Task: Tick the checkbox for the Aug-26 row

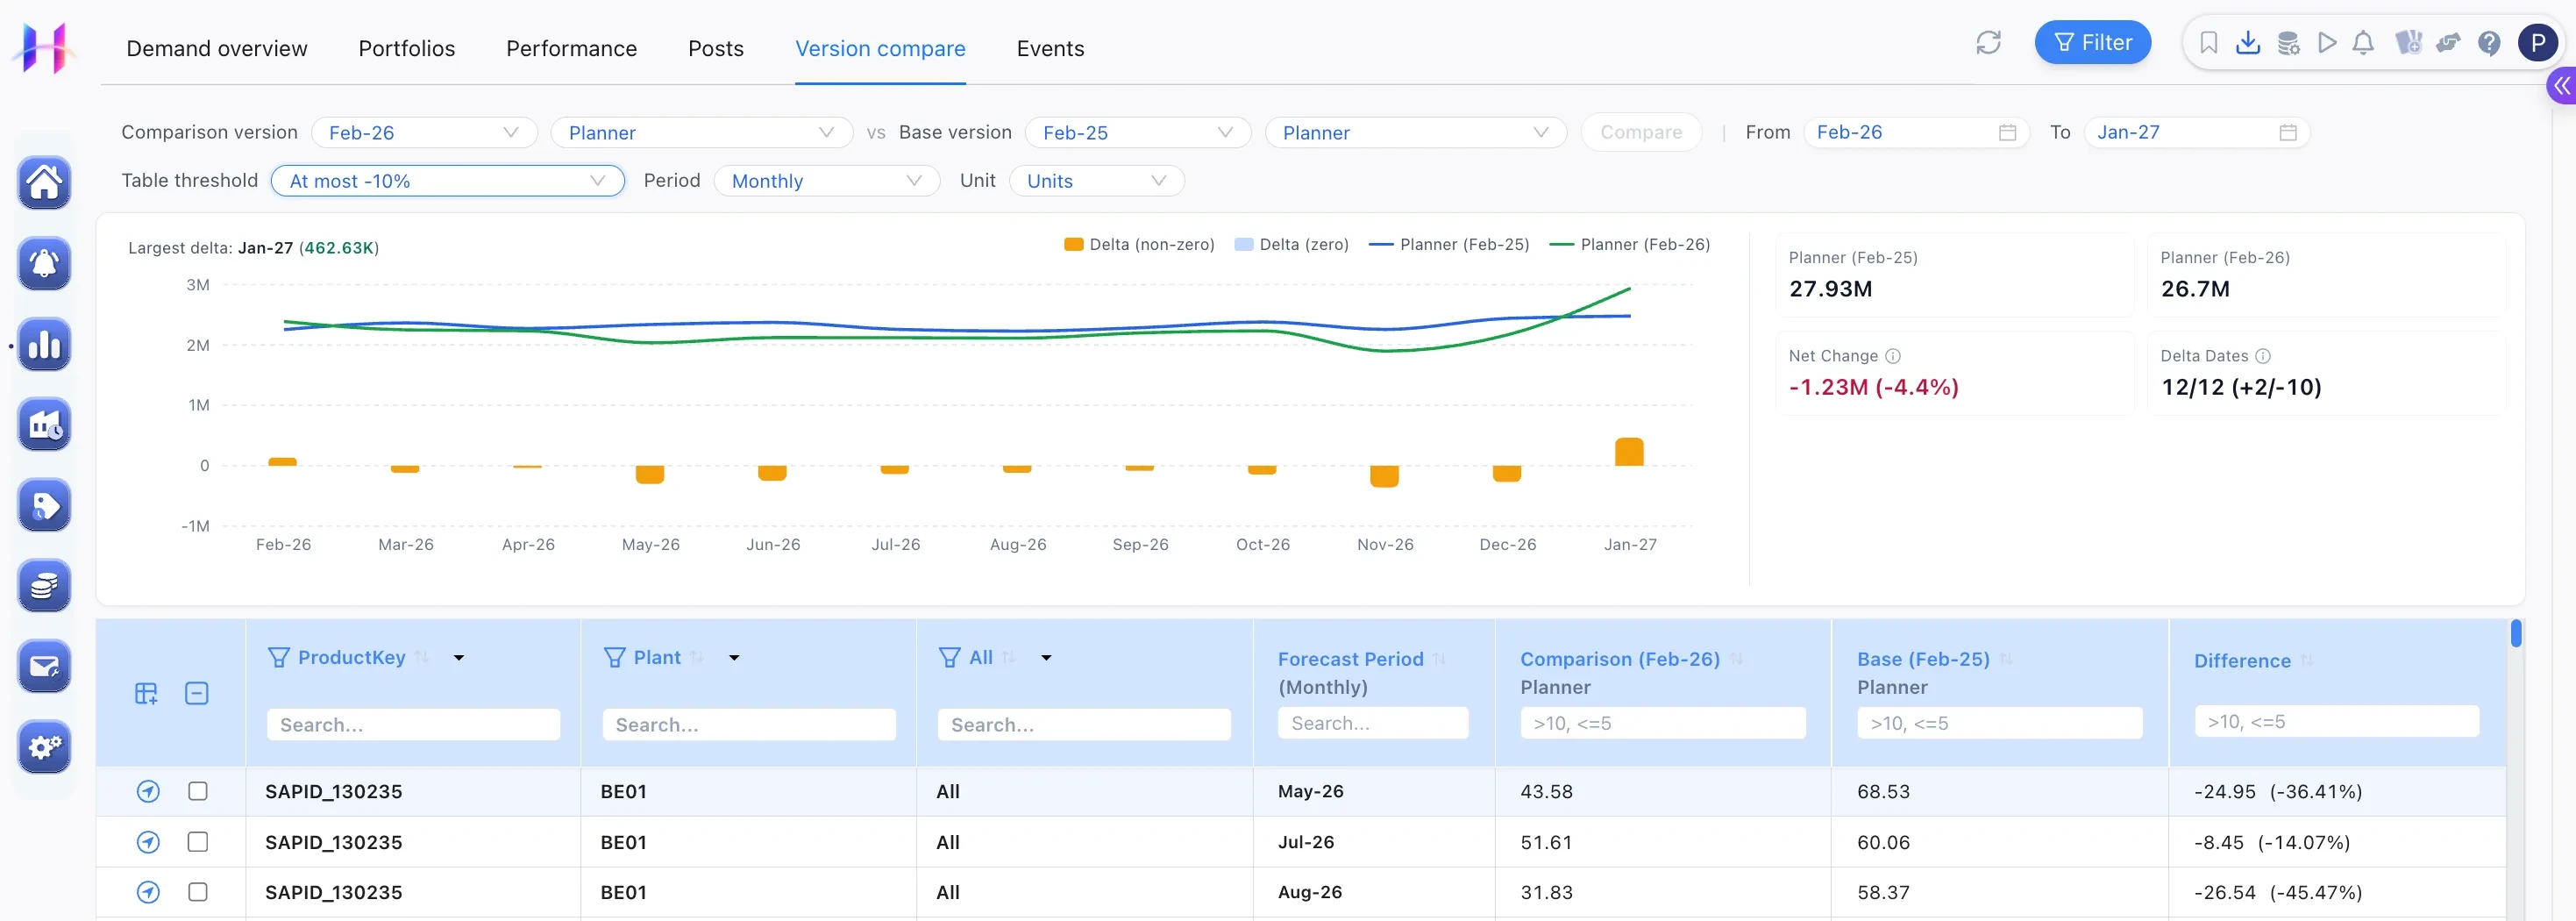Action: (x=198, y=892)
